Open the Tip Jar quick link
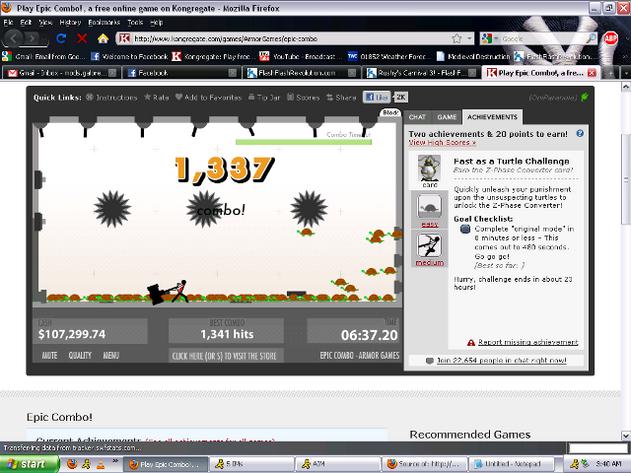Viewport: 631px width, 473px height. click(x=264, y=97)
